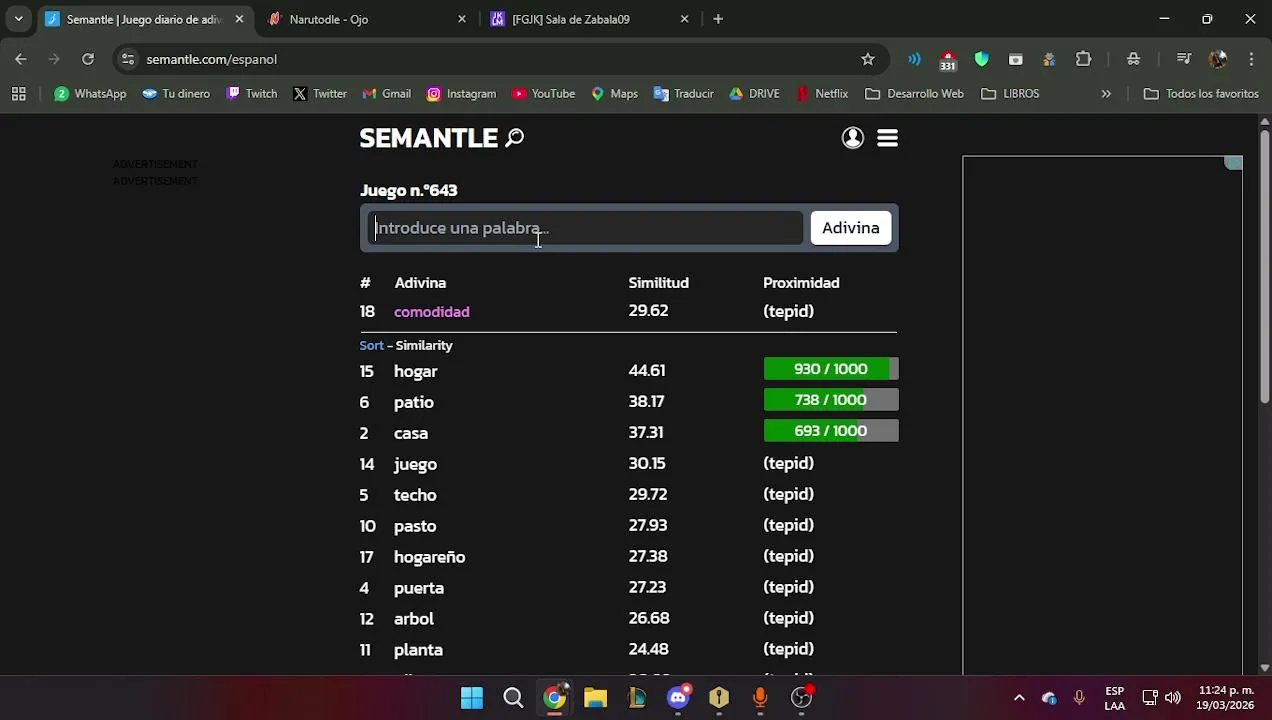1272x720 pixels.
Task: Close the Narutodle - Ojo tab
Action: click(x=461, y=19)
